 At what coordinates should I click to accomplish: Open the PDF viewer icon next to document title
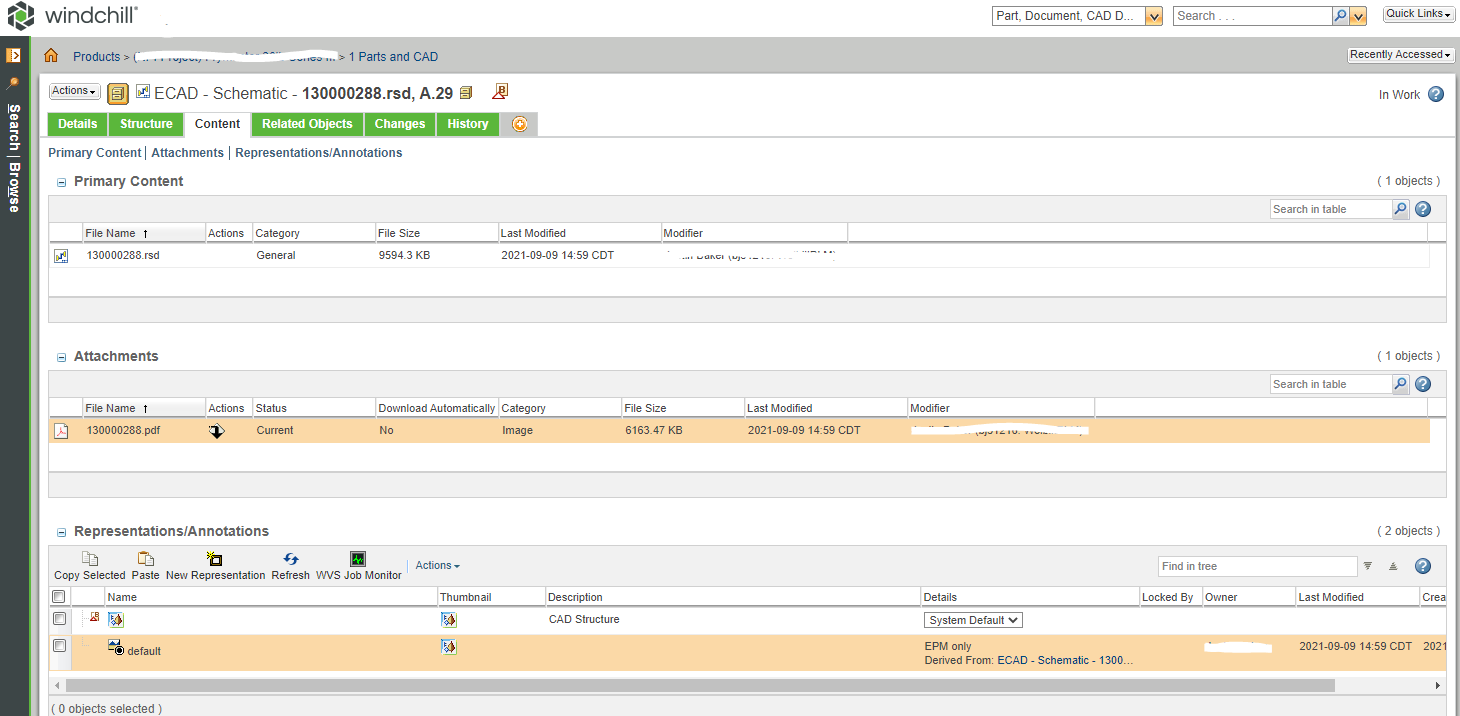tap(500, 90)
